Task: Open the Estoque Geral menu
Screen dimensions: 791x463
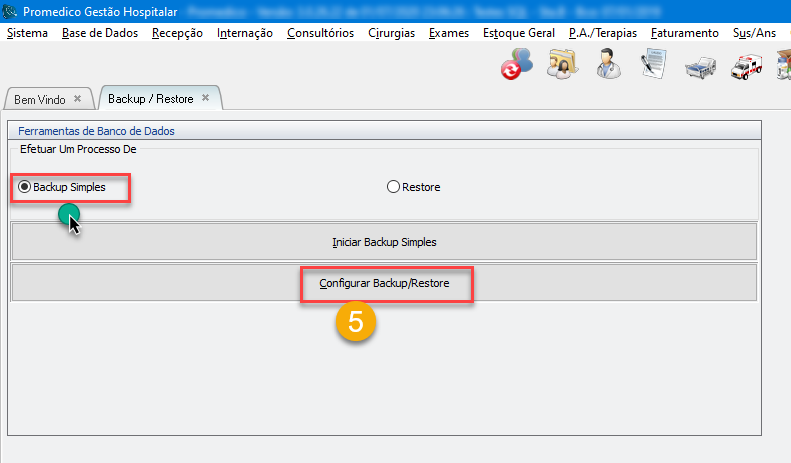Action: coord(518,33)
